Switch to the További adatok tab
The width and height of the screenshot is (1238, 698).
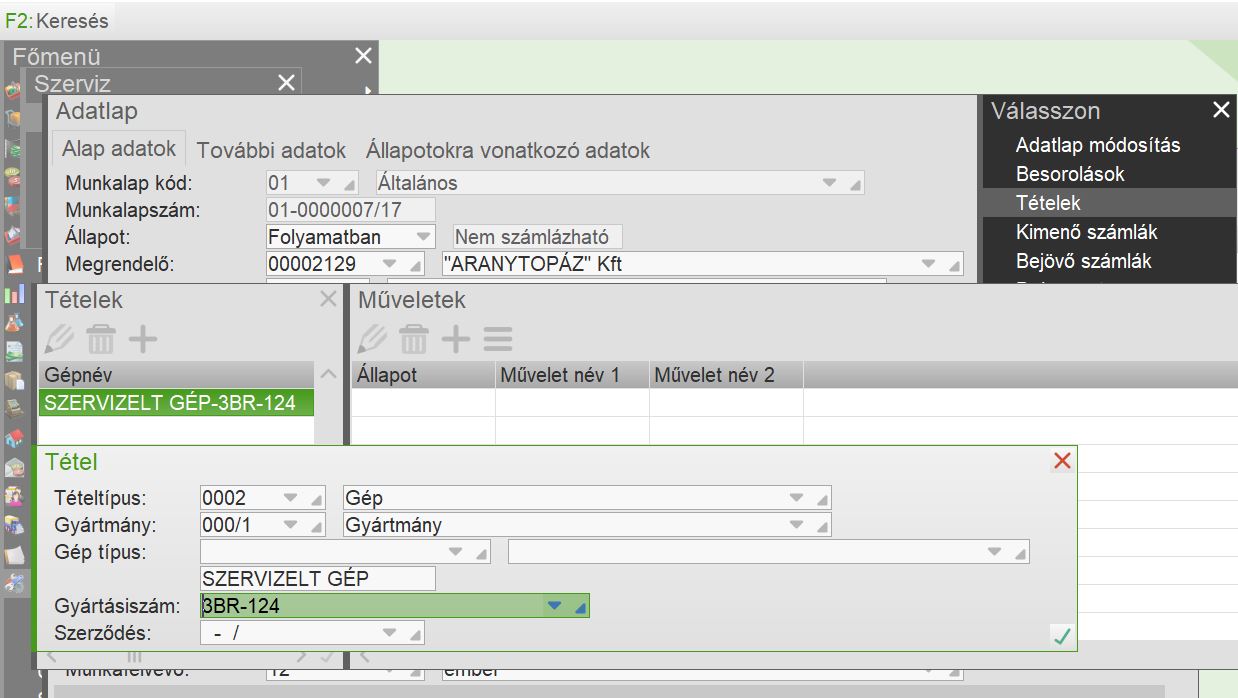[271, 151]
